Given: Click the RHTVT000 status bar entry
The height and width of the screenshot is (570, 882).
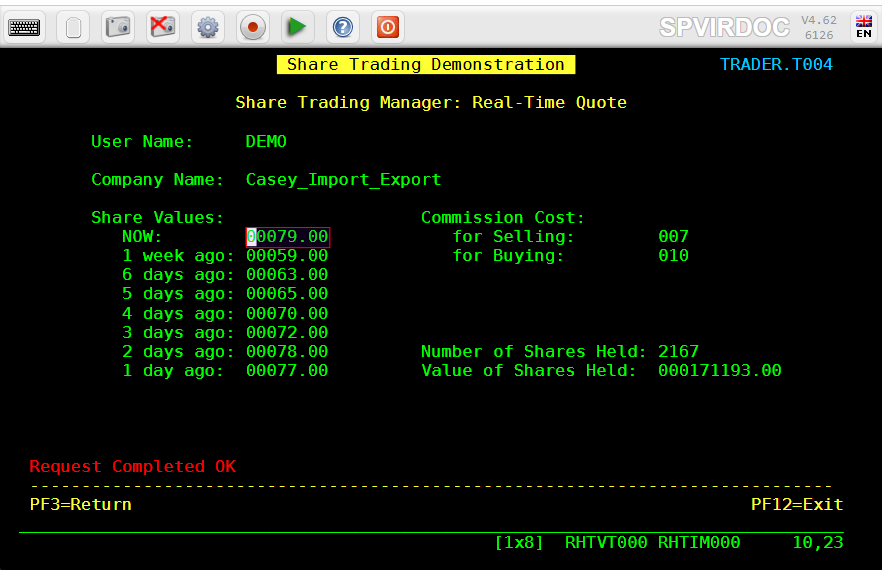Looking at the screenshot, I should (606, 542).
